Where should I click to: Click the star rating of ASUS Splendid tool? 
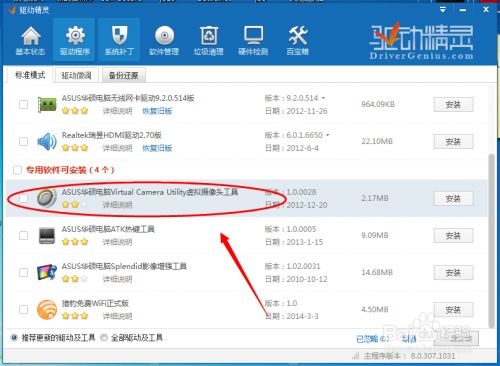pyautogui.click(x=75, y=278)
